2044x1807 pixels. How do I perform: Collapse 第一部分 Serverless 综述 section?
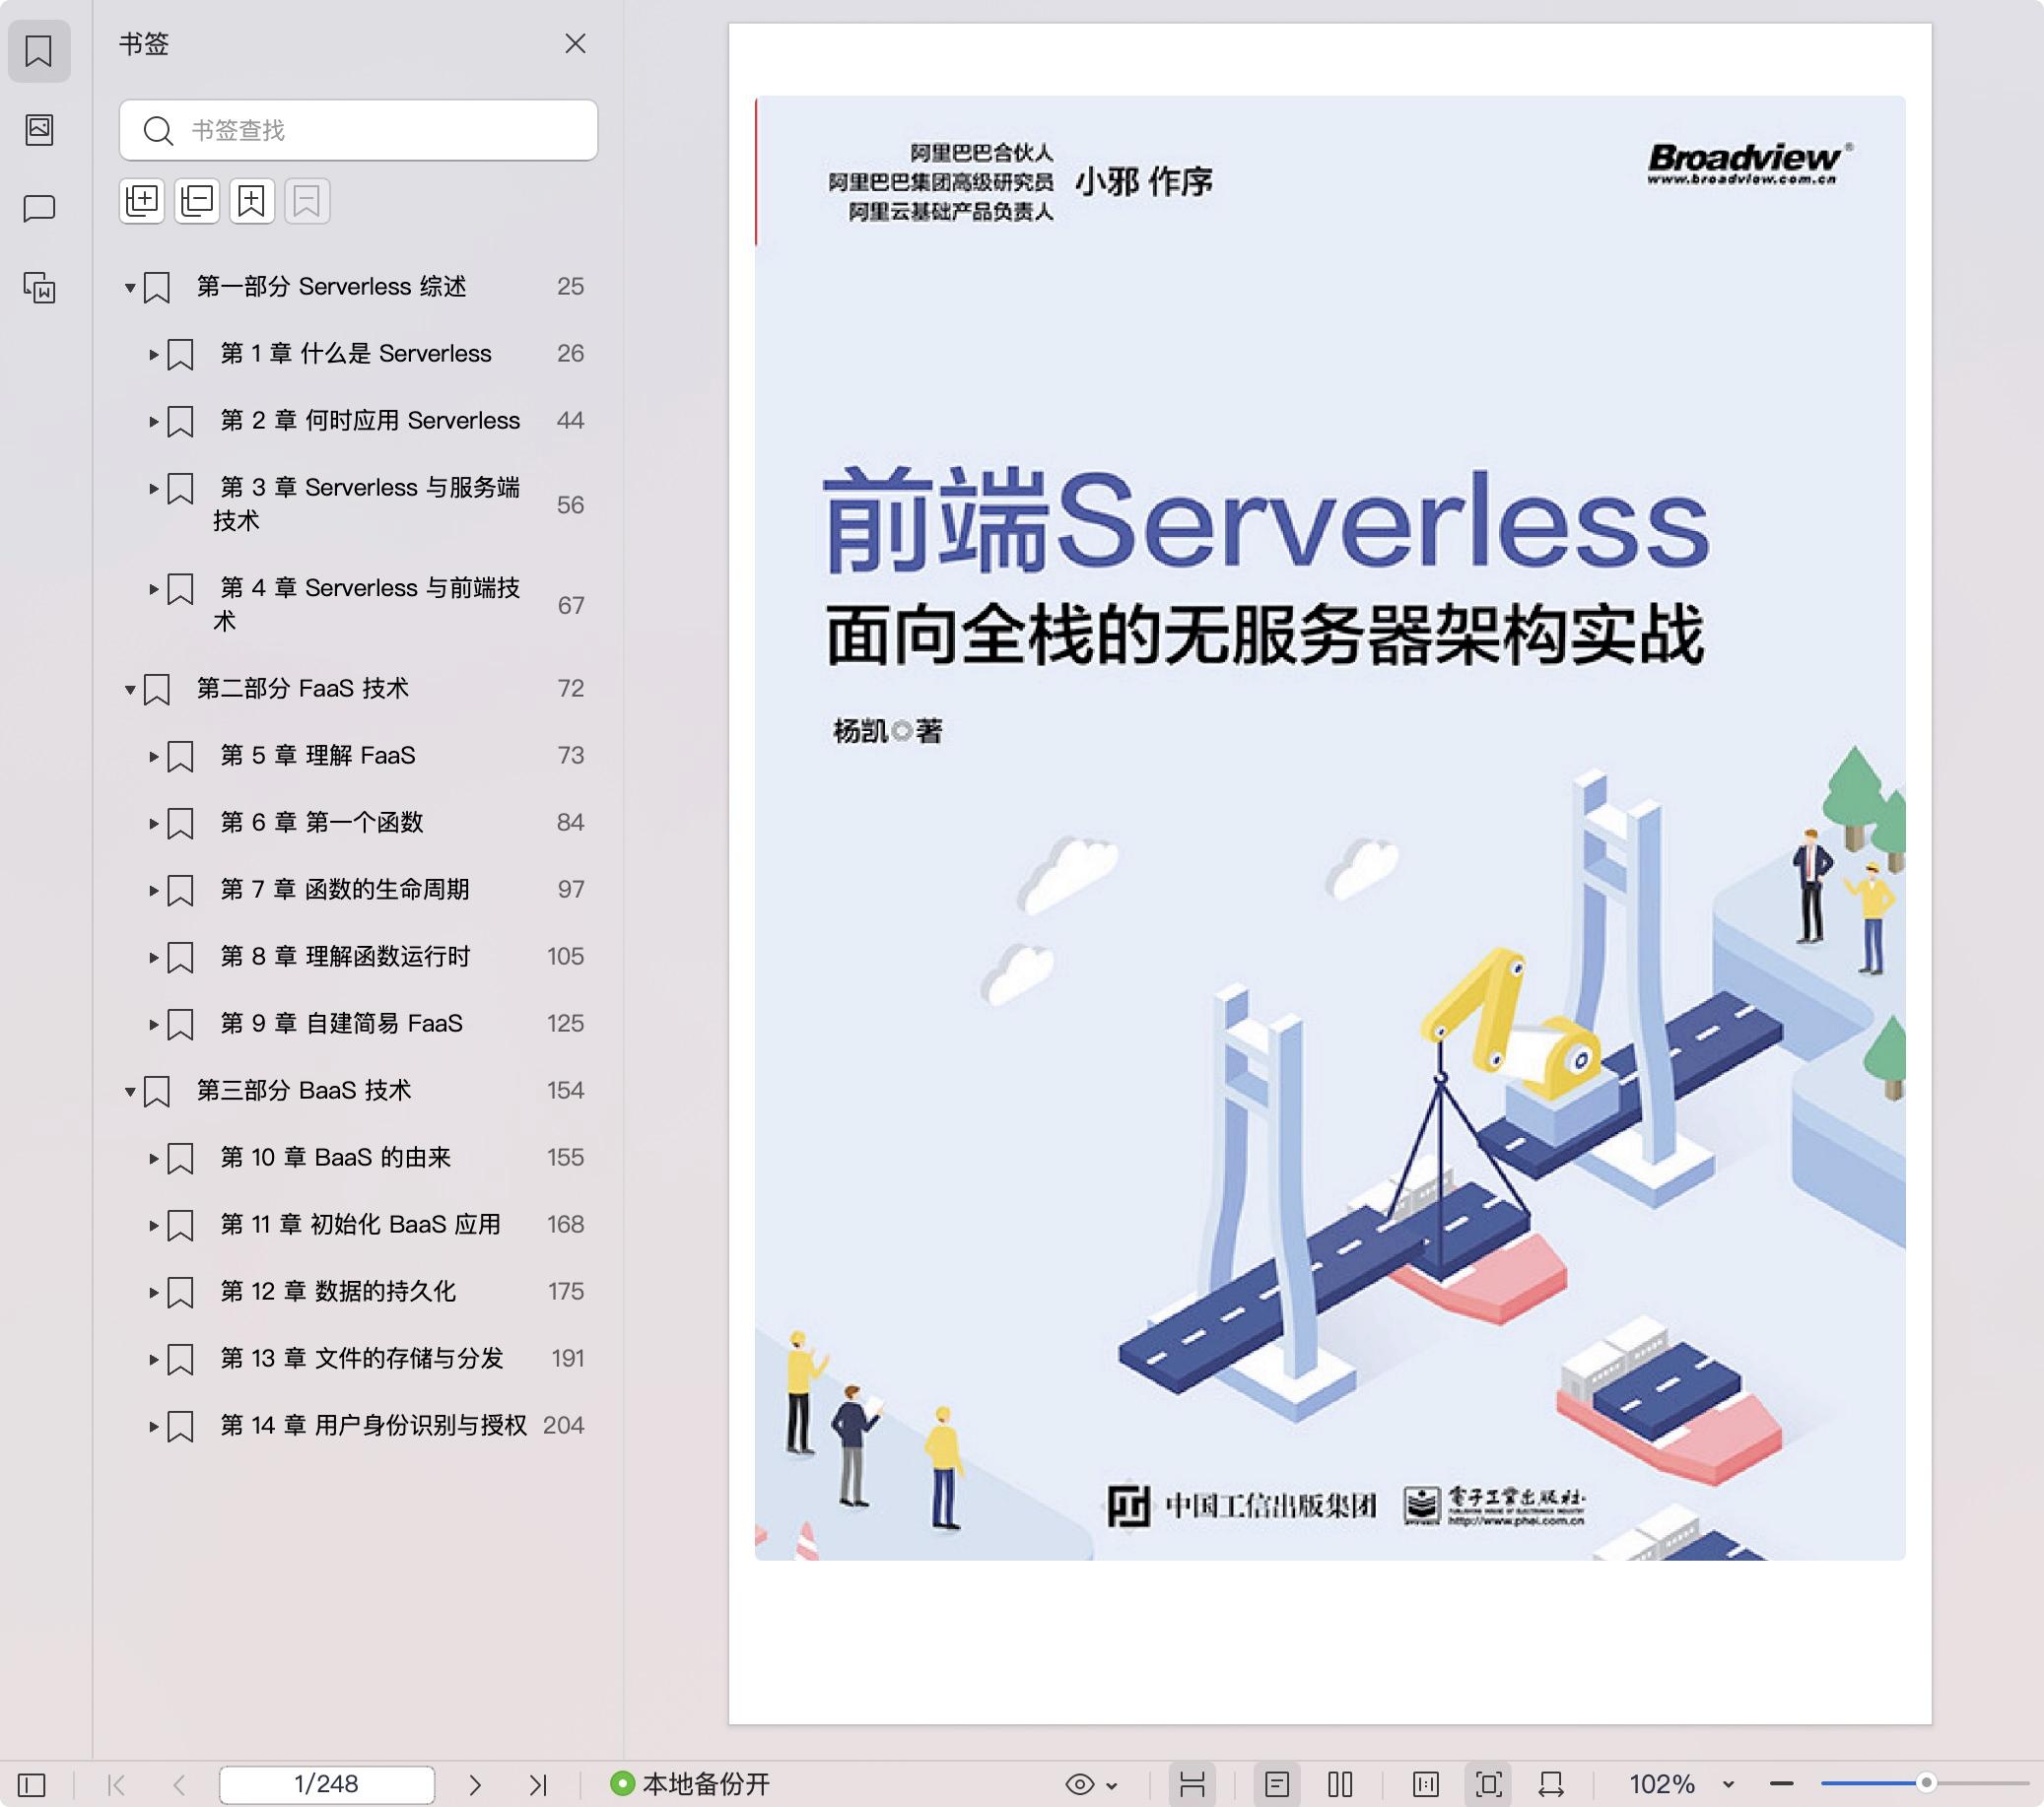(x=130, y=288)
